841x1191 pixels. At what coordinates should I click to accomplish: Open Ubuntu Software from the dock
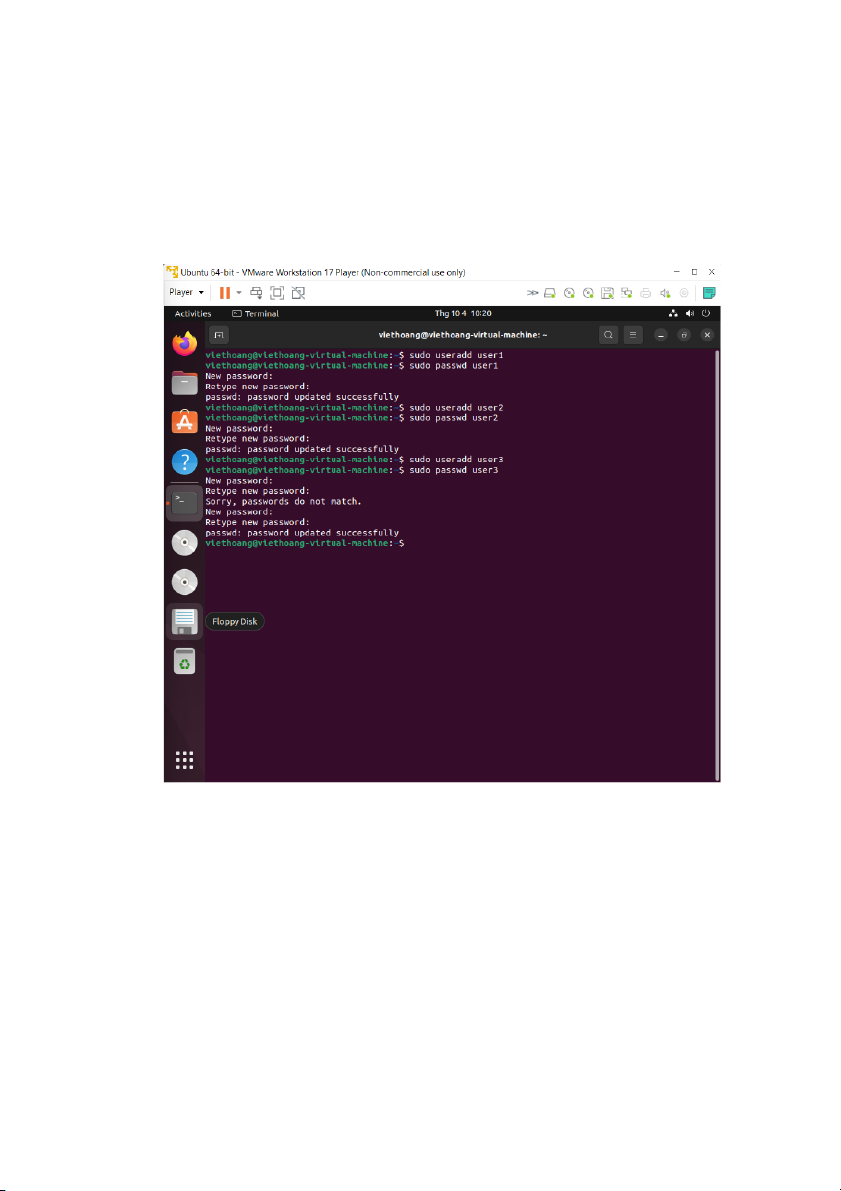[x=185, y=422]
